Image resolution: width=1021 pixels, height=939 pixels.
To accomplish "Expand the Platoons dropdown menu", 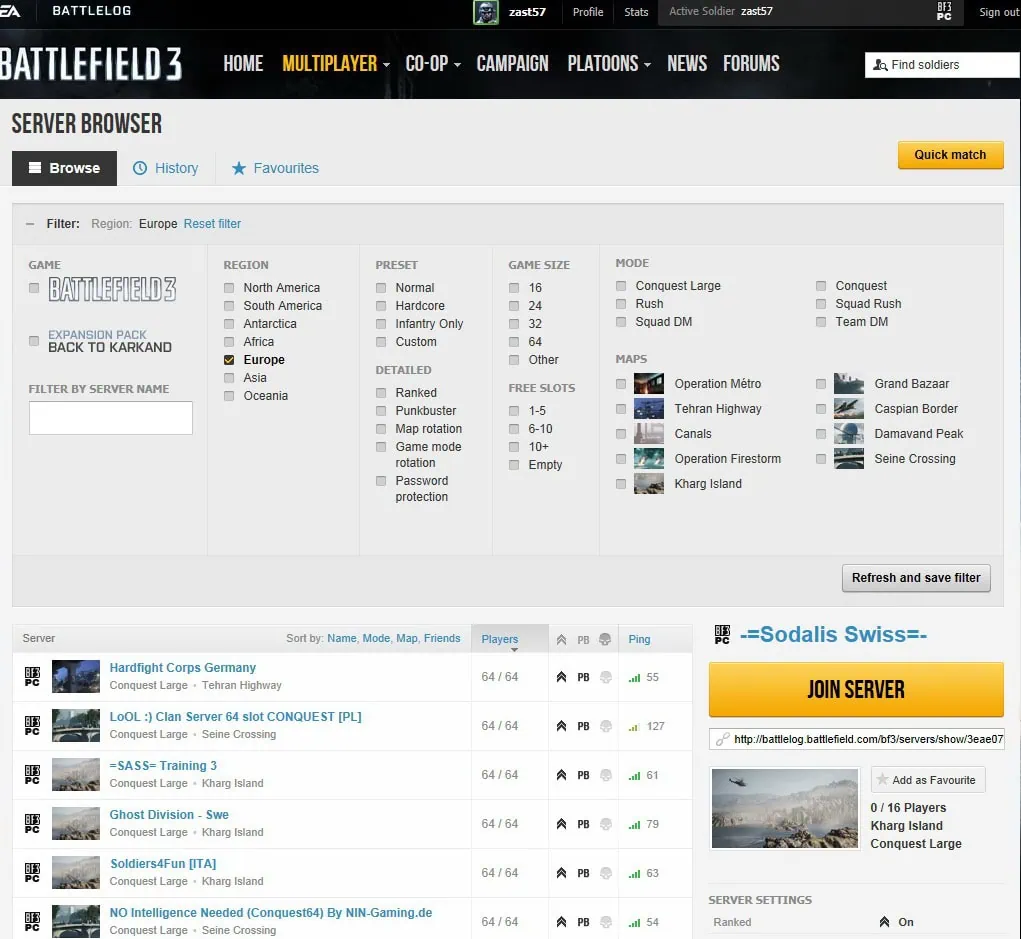I will pos(608,64).
